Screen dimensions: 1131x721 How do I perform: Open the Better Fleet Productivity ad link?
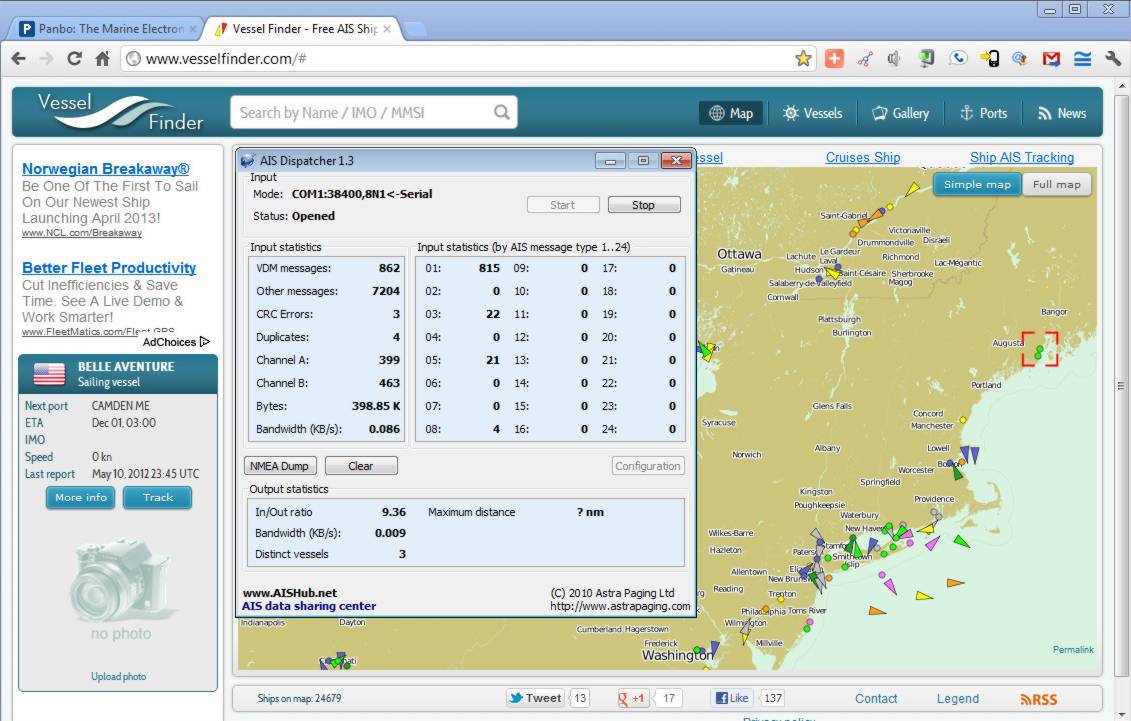109,267
